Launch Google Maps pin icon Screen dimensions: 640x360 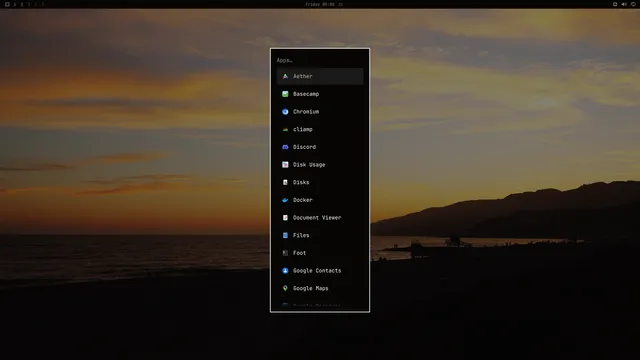point(285,288)
